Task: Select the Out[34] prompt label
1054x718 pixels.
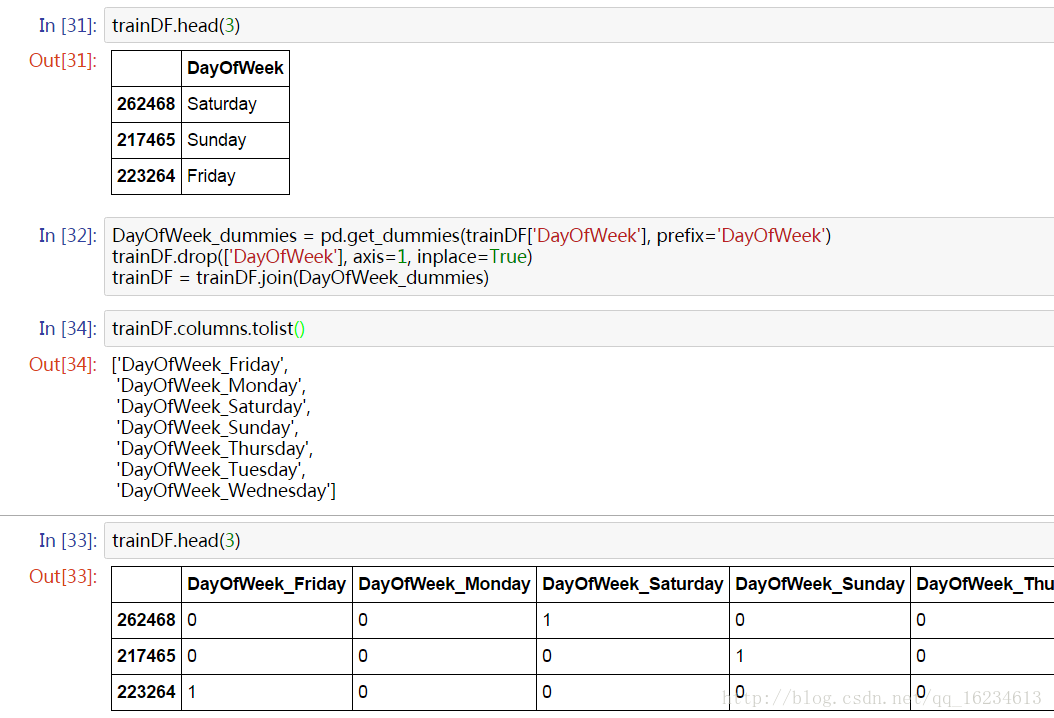Action: click(63, 364)
